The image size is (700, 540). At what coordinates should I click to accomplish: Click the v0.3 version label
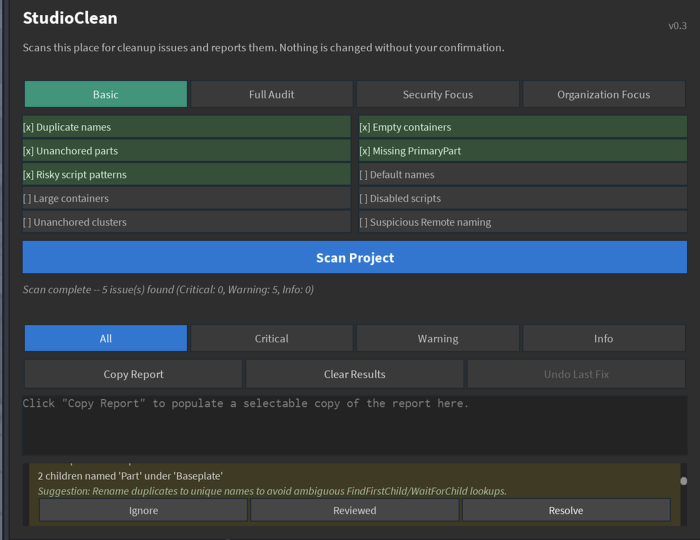[677, 25]
